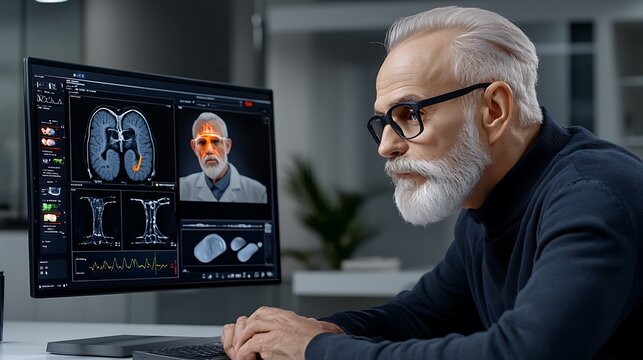The image size is (643, 360).
Task: Click the orange highlighted lesion on brain scan
Action: (x=138, y=163)
